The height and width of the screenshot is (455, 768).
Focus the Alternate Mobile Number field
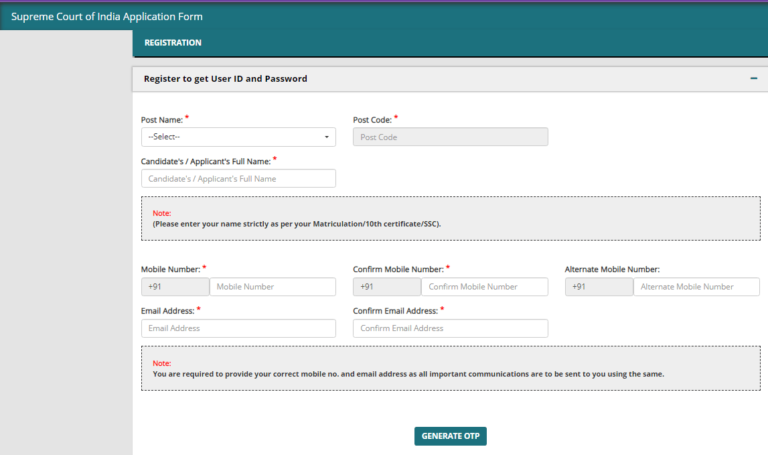(696, 287)
